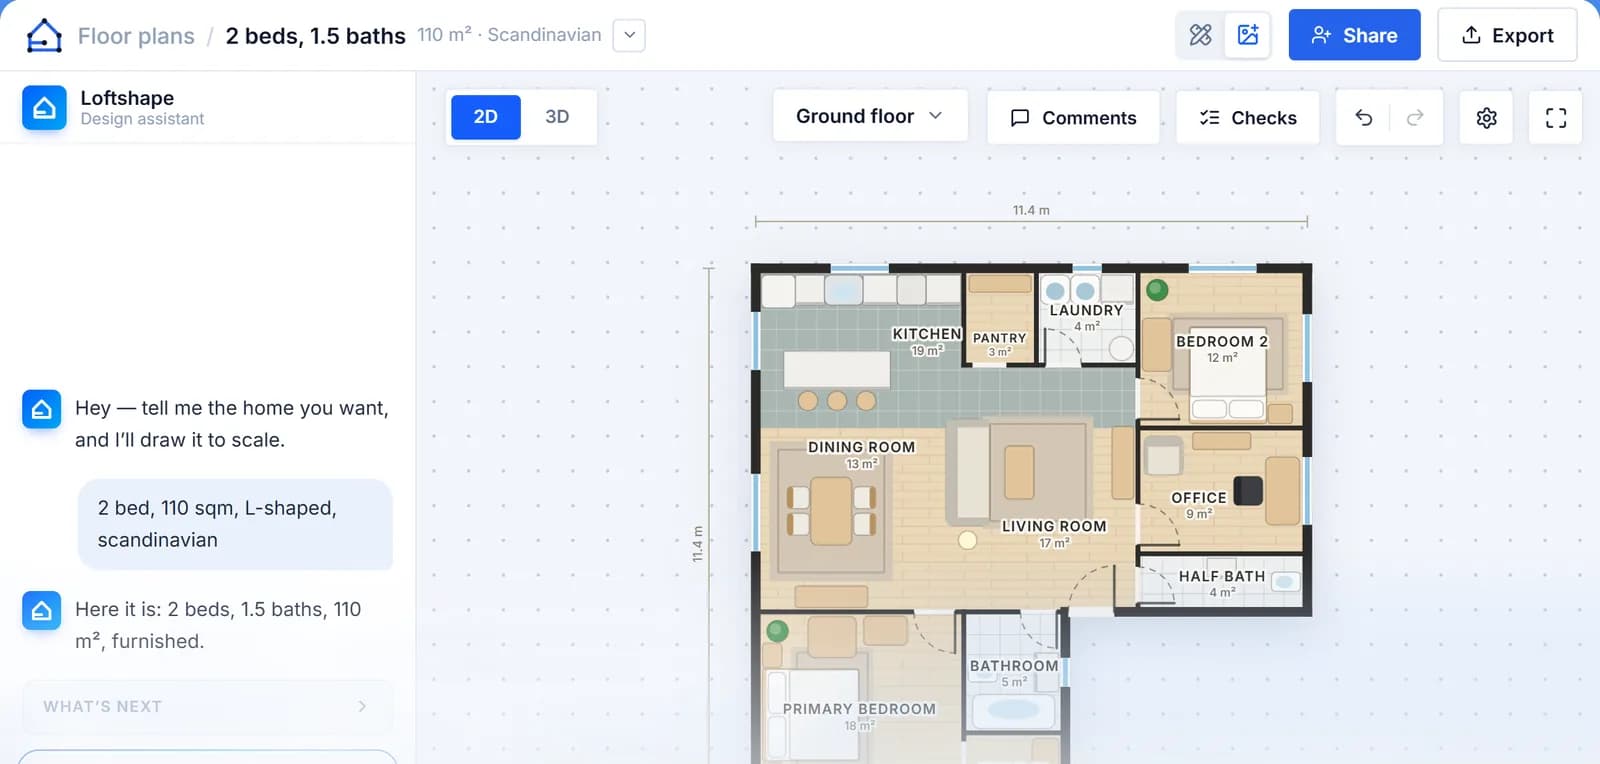Select the round floor lamp in living room
The image size is (1600, 764).
(x=967, y=540)
